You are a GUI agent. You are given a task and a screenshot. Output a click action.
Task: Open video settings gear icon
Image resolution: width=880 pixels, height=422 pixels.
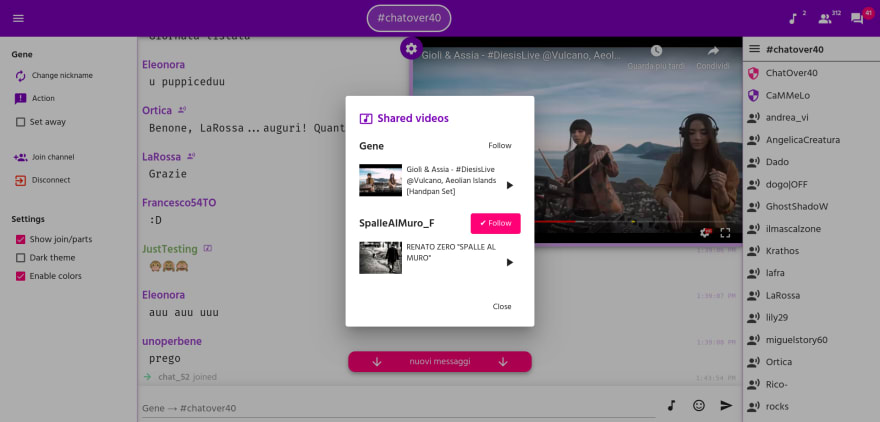coord(411,48)
